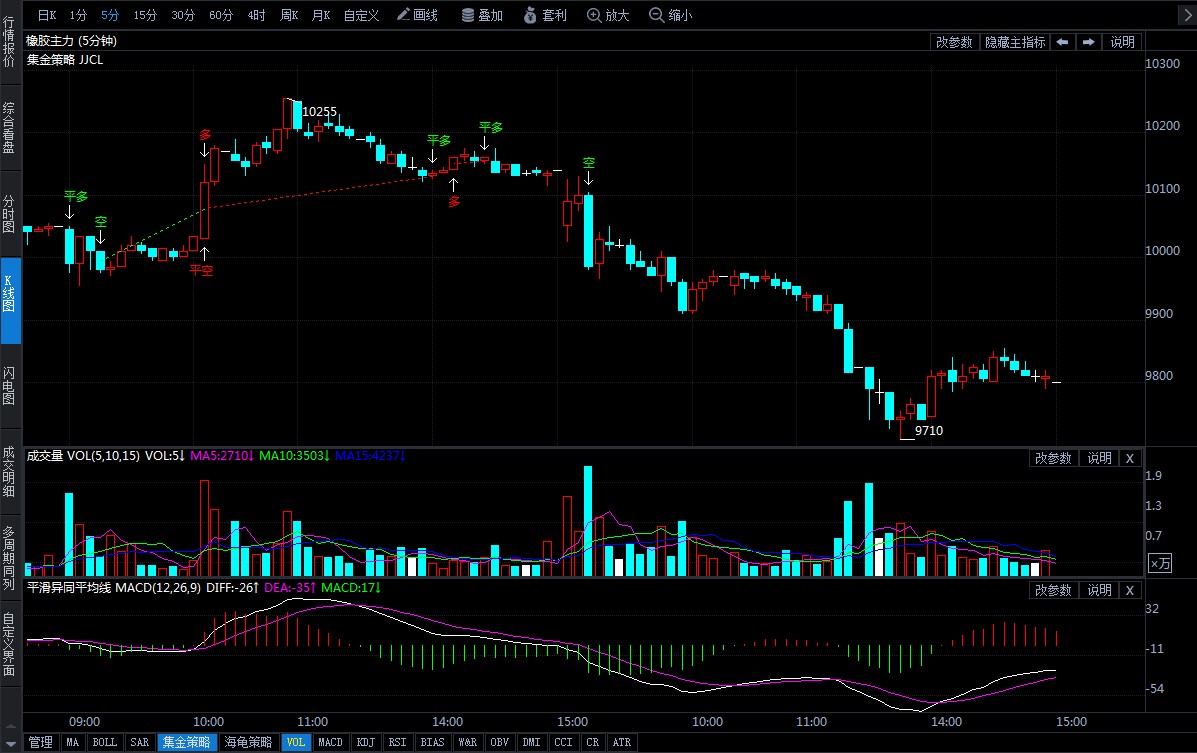The height and width of the screenshot is (753, 1197).
Task: Click 橡胶主力 (5分钟) chart title
Action: [72, 40]
